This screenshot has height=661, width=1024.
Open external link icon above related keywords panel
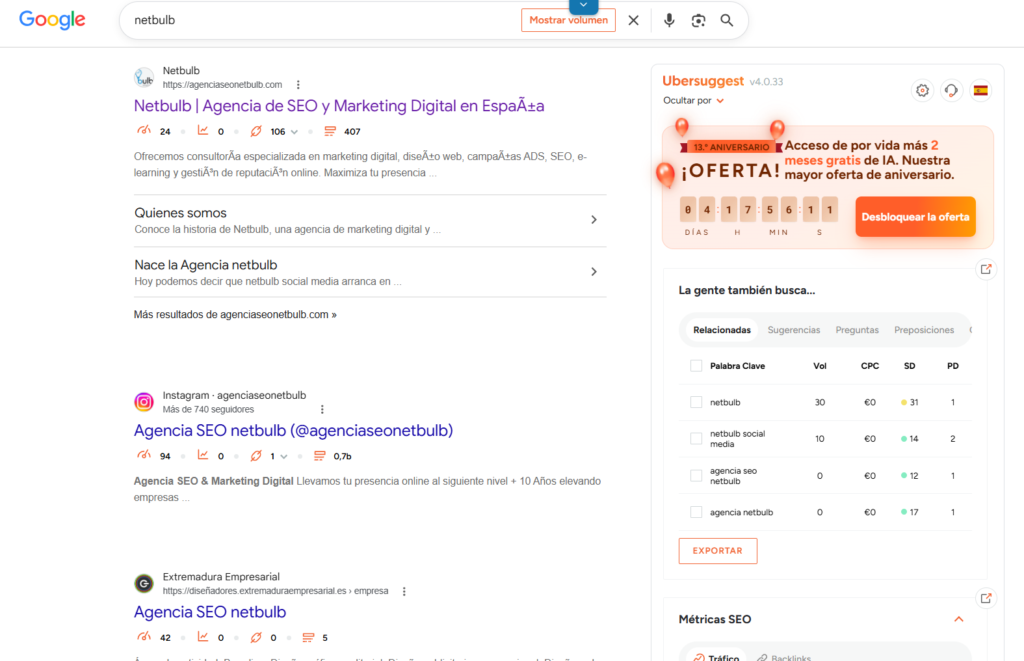[985, 269]
